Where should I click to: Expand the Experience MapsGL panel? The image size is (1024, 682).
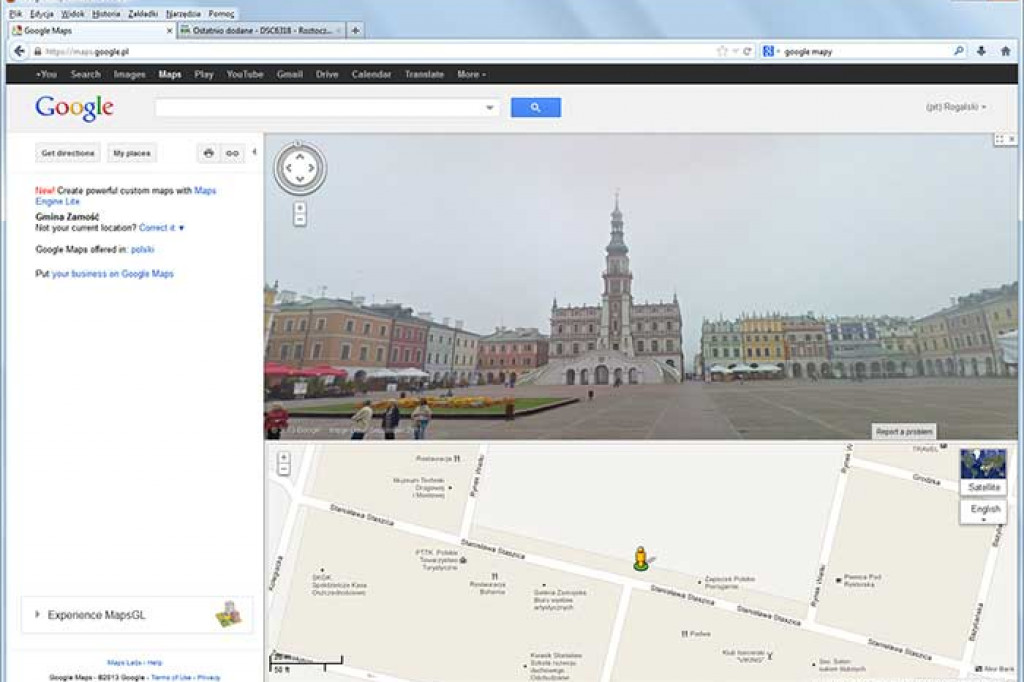[136, 615]
